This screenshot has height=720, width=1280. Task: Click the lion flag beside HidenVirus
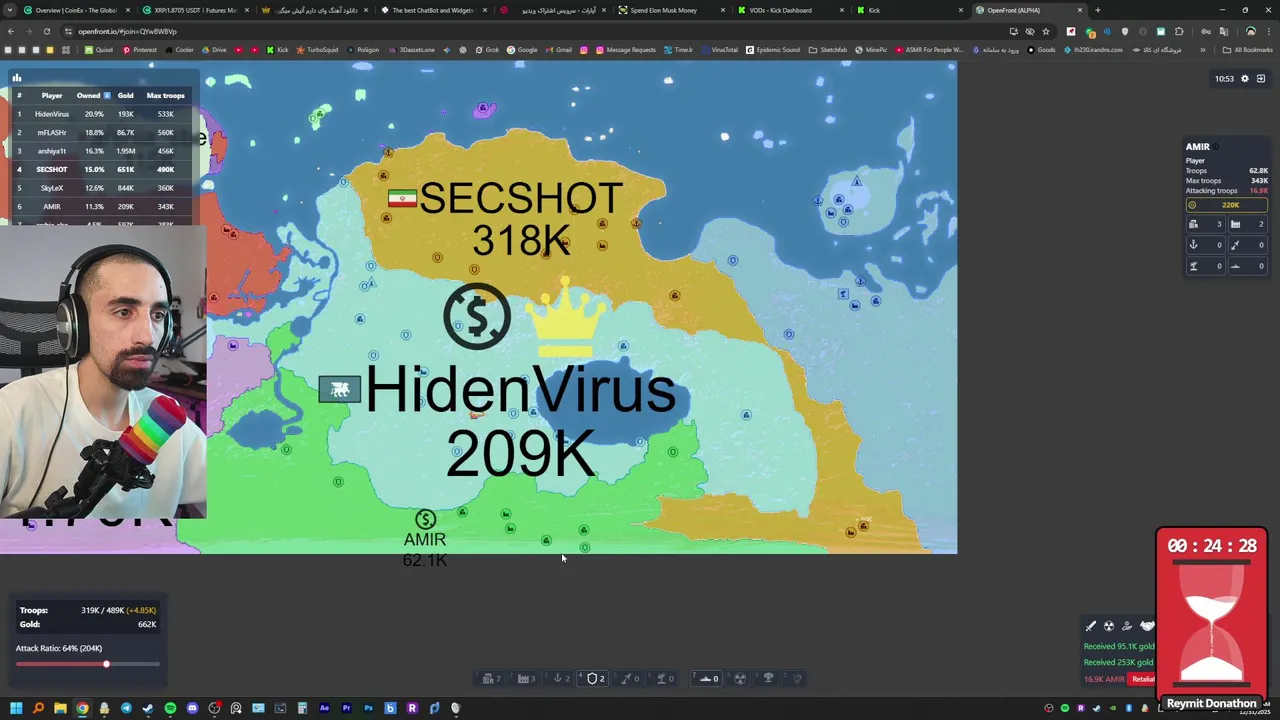[x=339, y=390]
